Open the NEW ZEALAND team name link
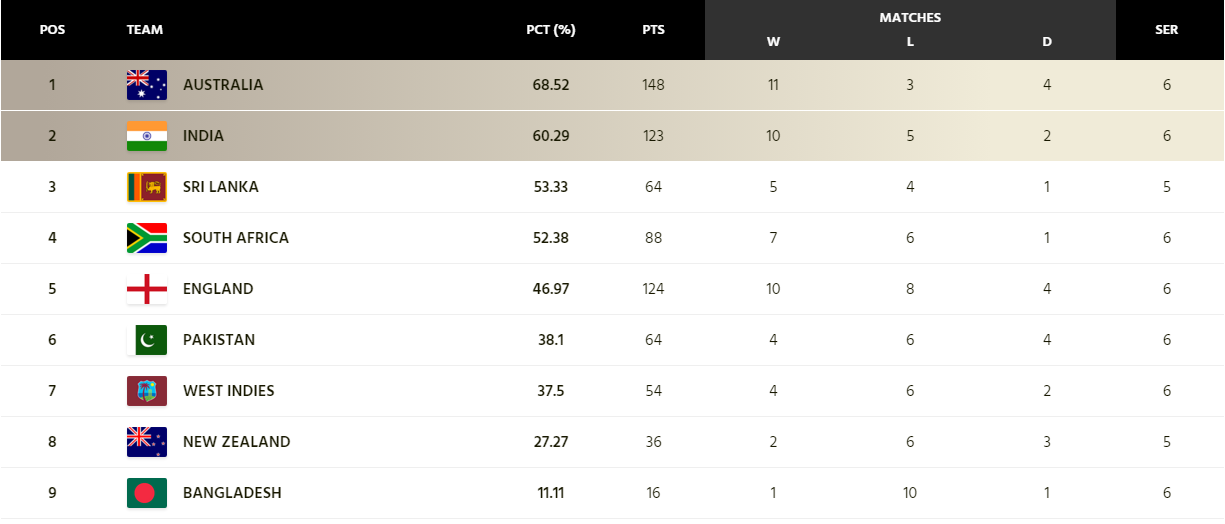This screenshot has width=1225, height=524. [237, 442]
